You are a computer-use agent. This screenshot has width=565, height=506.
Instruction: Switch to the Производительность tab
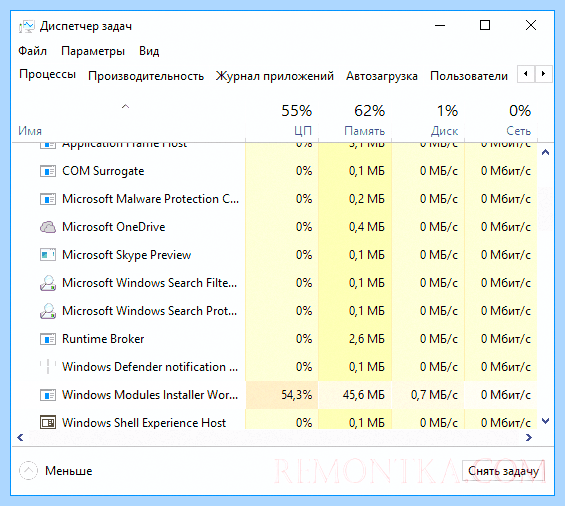[146, 76]
